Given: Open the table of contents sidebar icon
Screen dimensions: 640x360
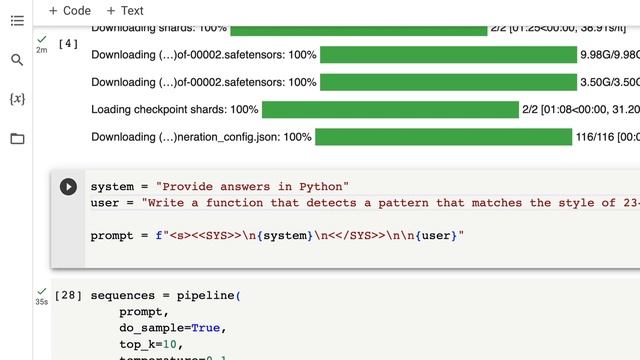Looking at the screenshot, I should (17, 20).
